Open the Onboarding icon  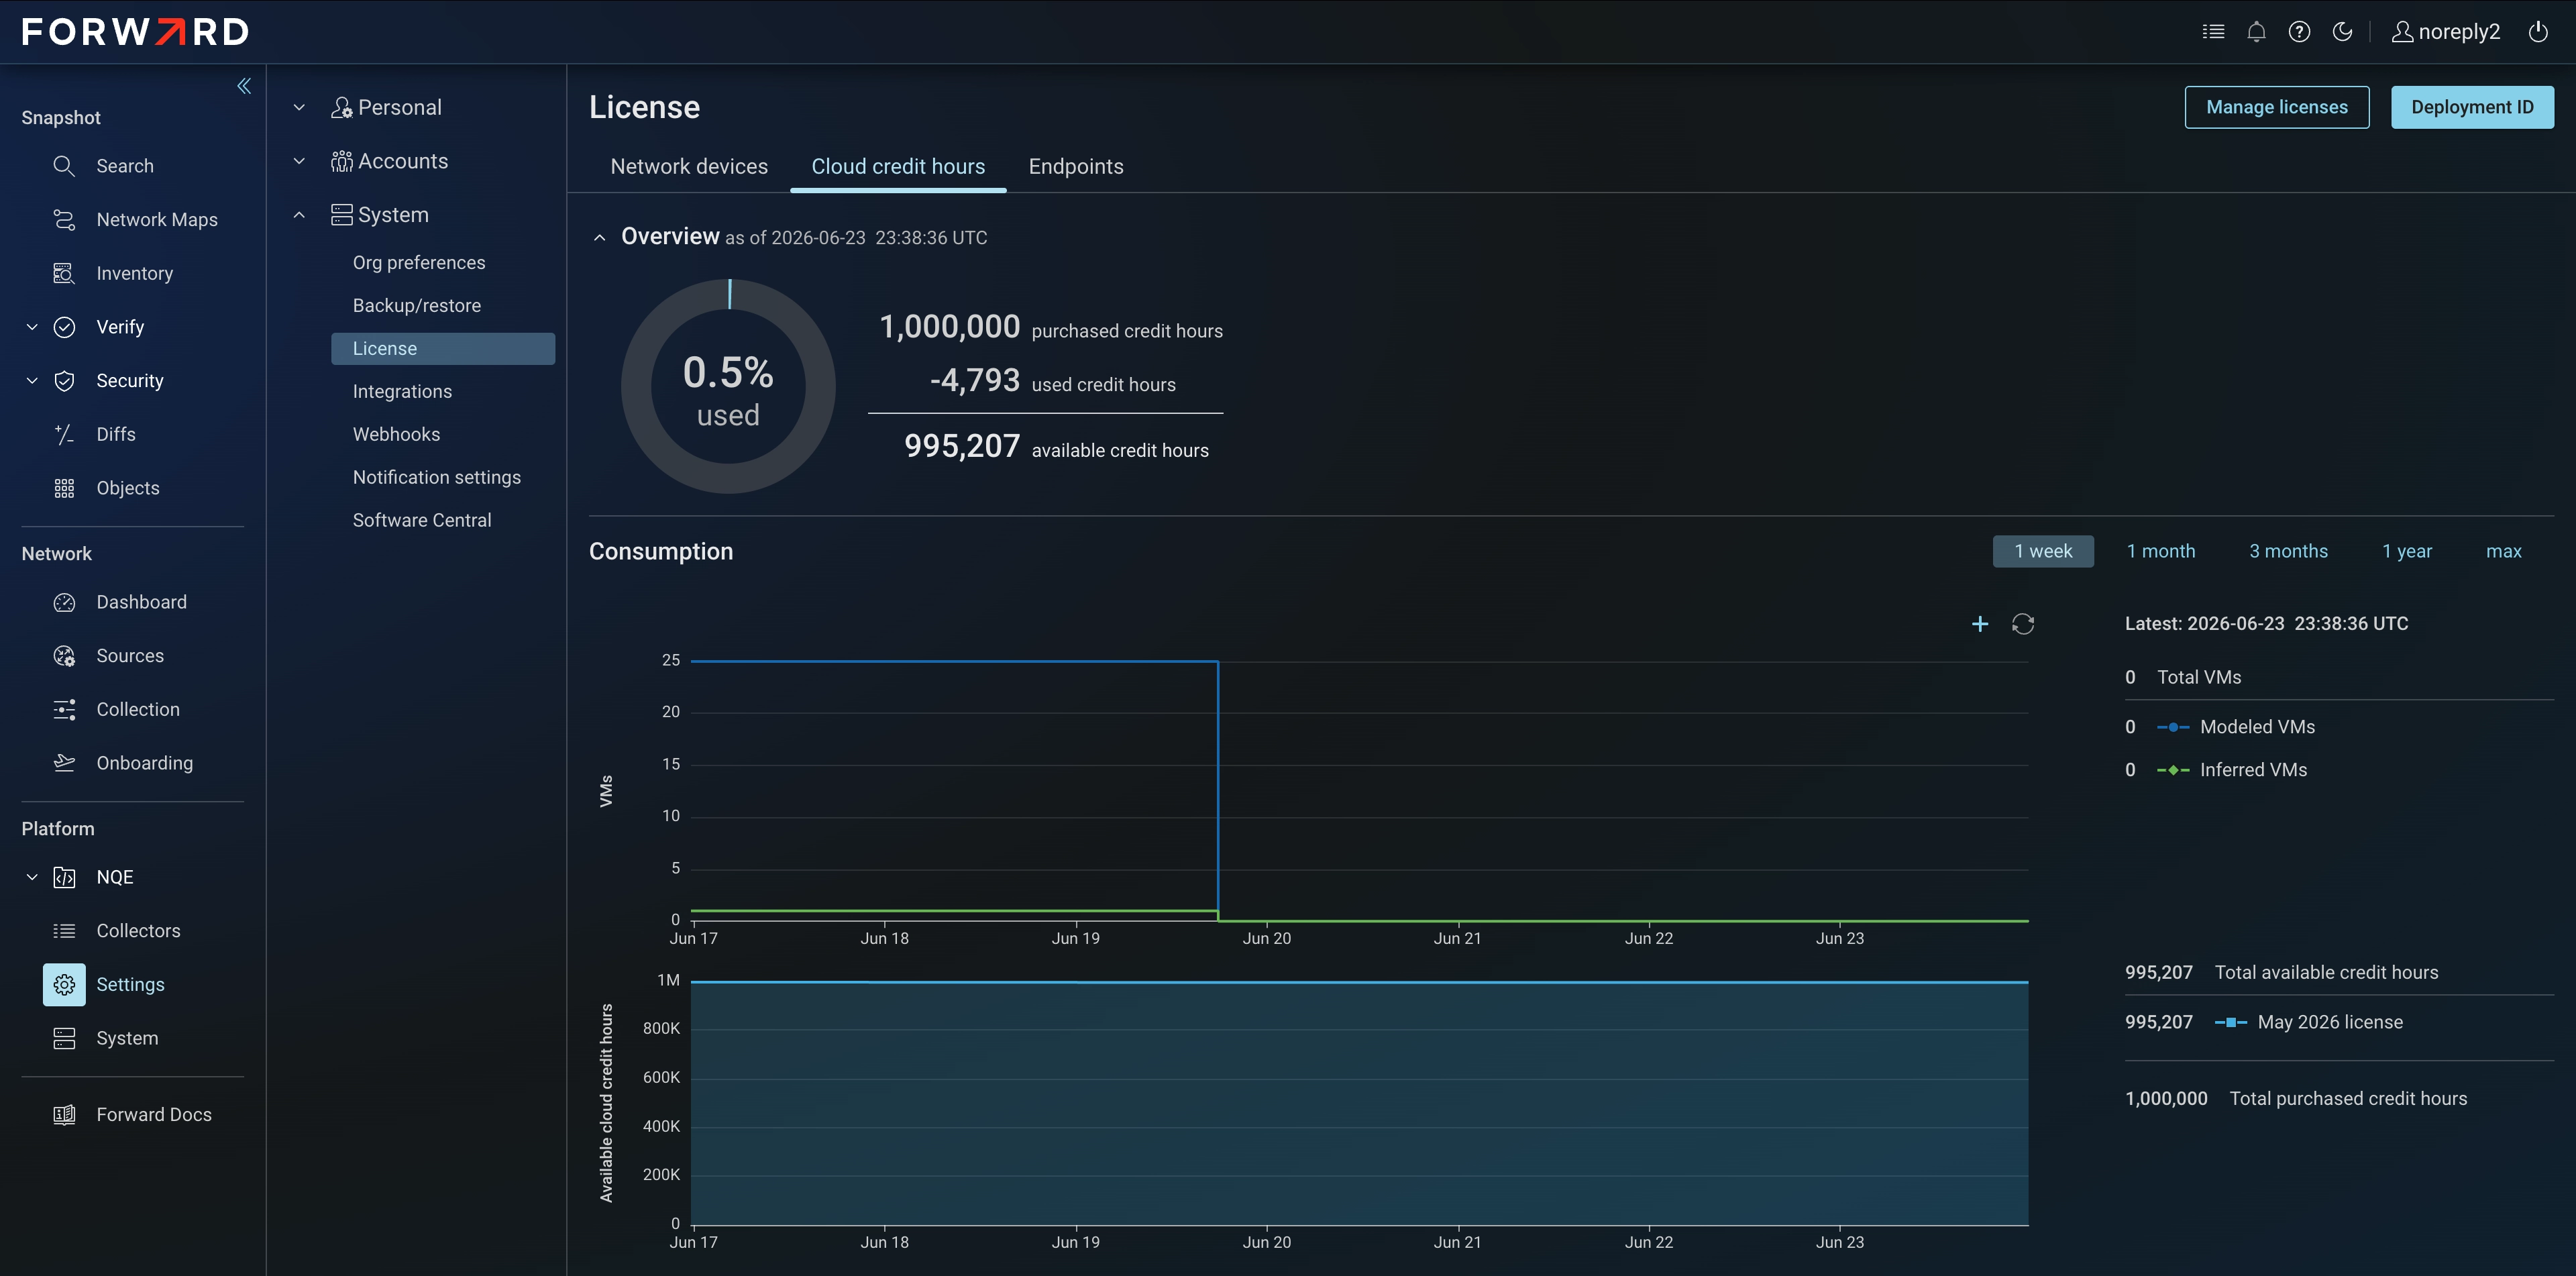pos(64,763)
